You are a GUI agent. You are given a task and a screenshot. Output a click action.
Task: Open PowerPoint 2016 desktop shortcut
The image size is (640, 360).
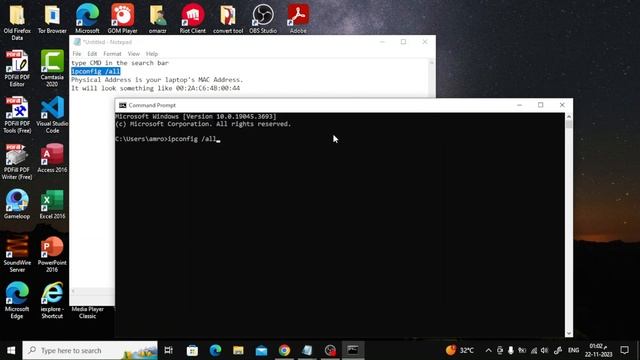(52, 254)
